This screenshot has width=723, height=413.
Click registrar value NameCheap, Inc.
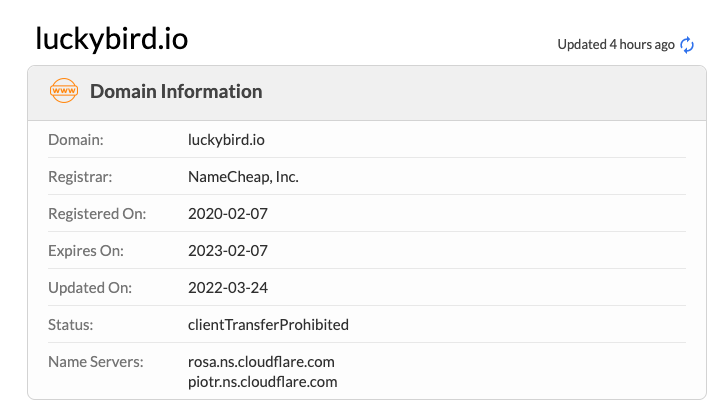click(243, 177)
